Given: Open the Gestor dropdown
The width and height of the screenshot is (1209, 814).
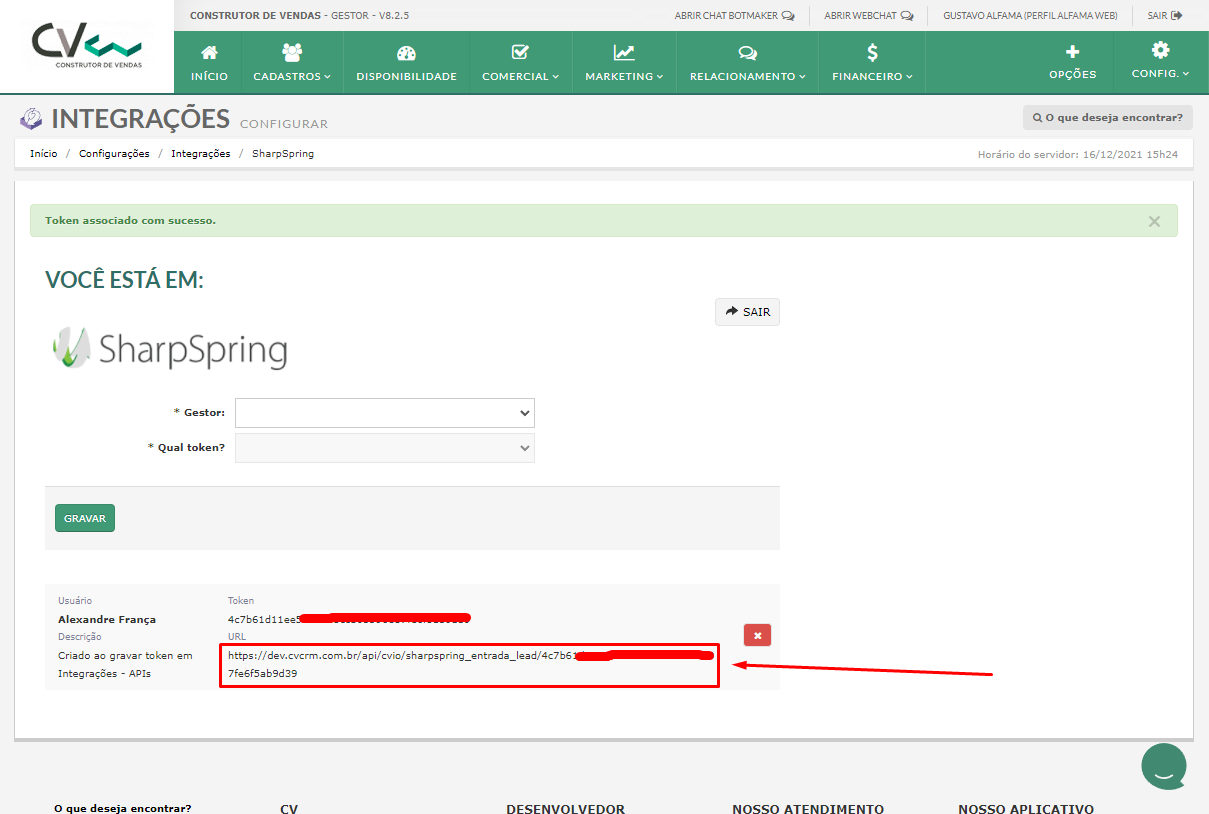Looking at the screenshot, I should (x=385, y=413).
